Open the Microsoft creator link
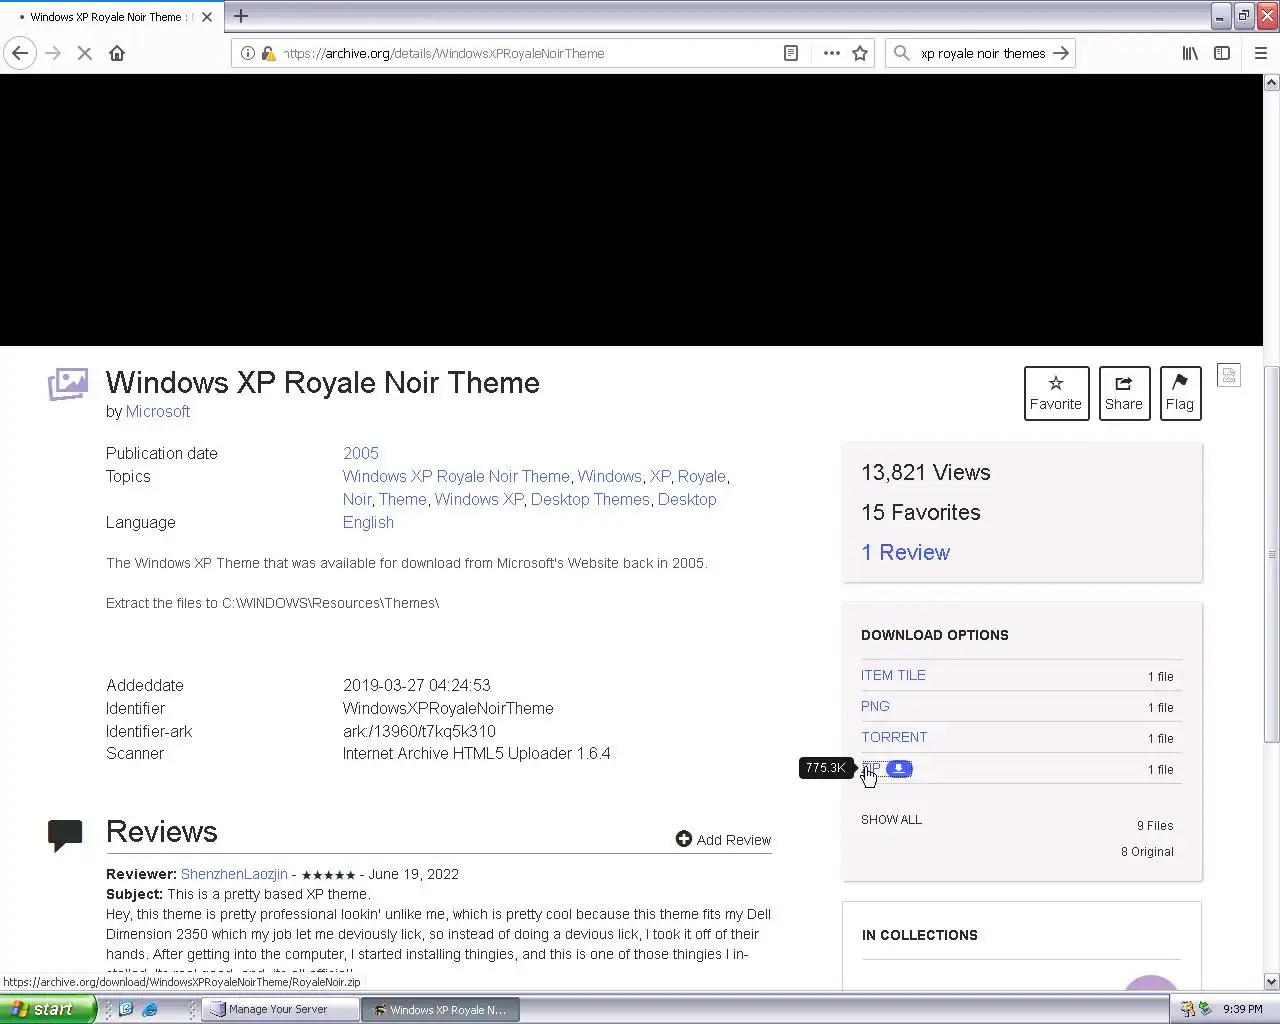Screen dimensions: 1280x1024 (x=158, y=411)
